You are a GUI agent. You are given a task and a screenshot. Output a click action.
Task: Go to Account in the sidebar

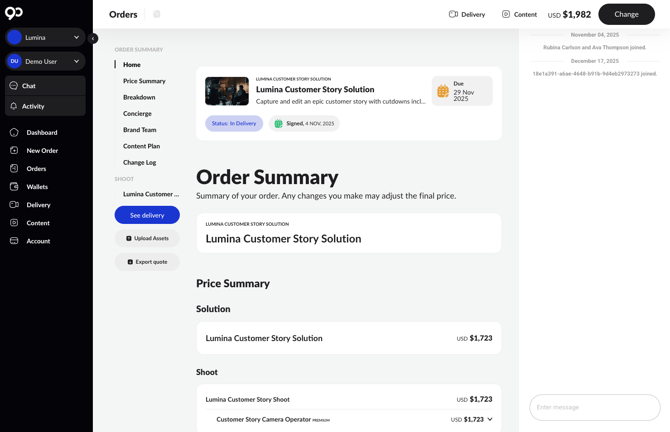point(38,241)
